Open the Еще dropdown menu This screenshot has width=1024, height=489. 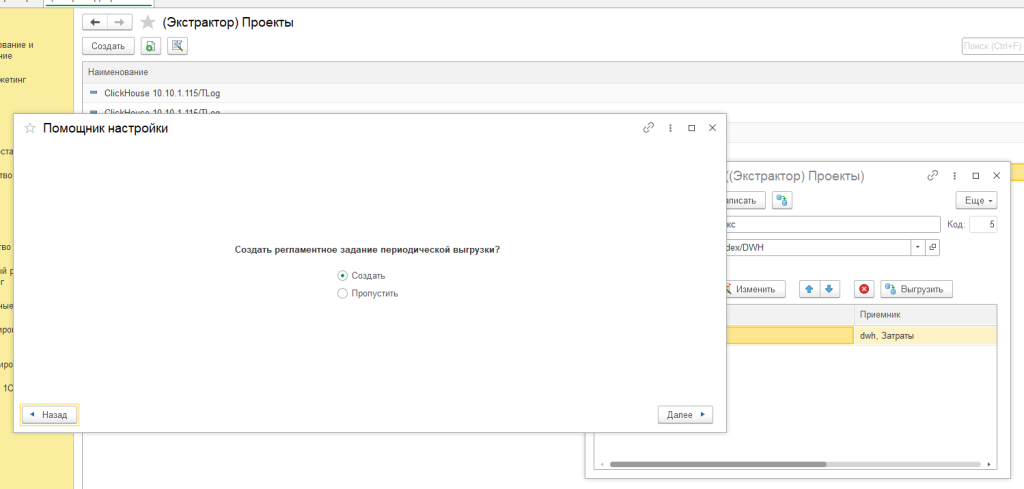coord(976,200)
